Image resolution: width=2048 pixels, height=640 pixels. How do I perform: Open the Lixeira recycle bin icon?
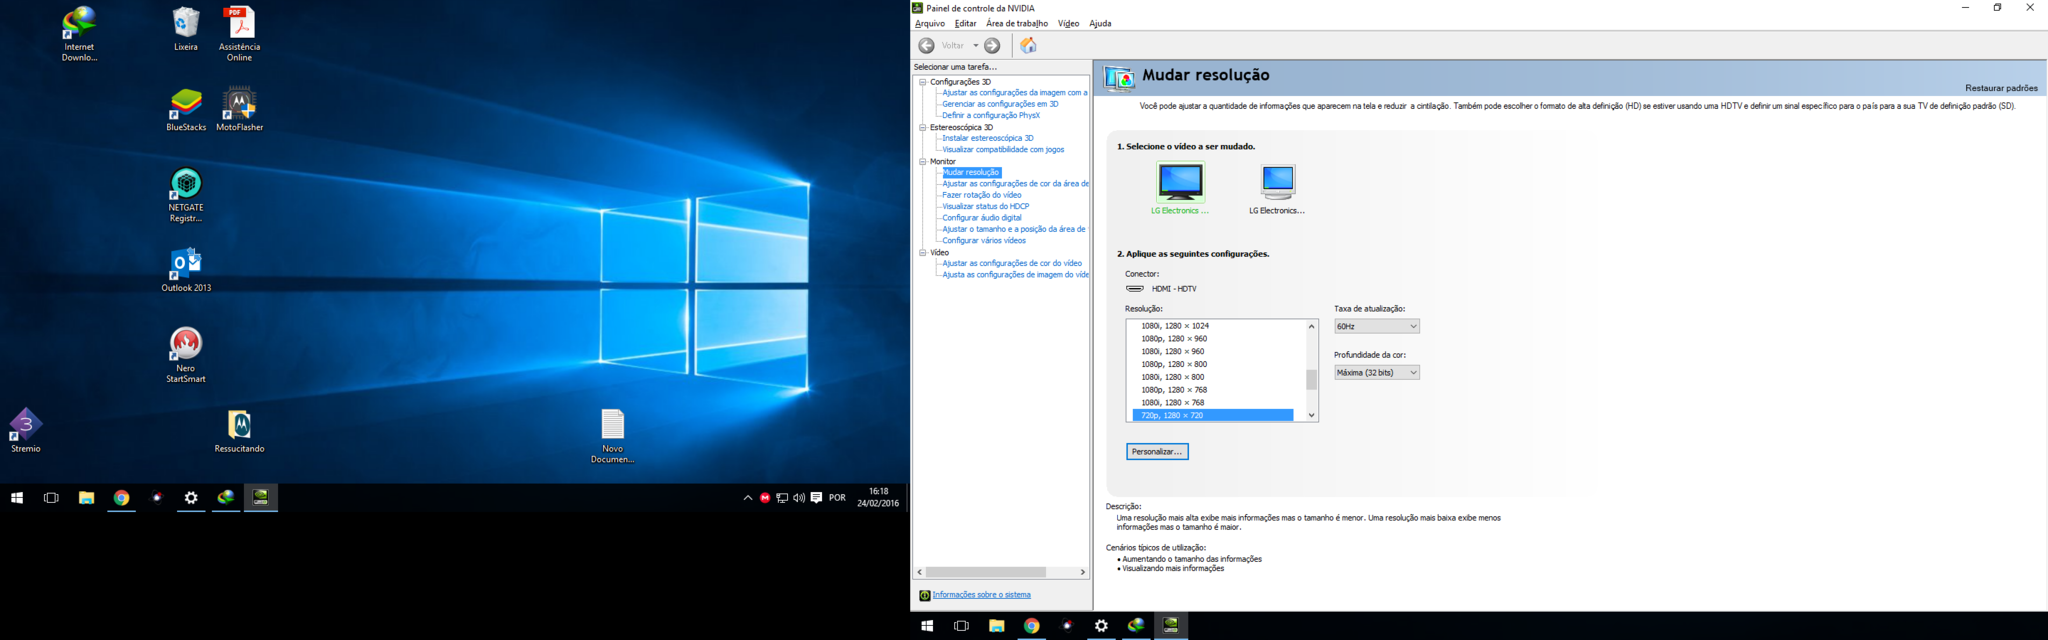186,29
